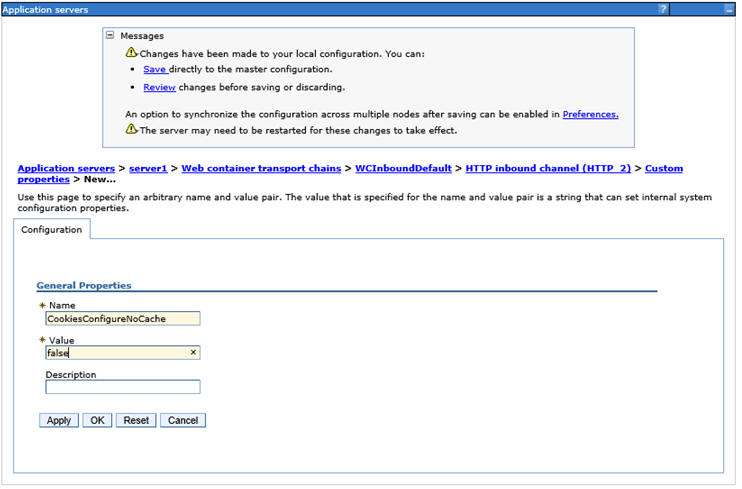Minimize the Application servers panel

pyautogui.click(x=729, y=9)
